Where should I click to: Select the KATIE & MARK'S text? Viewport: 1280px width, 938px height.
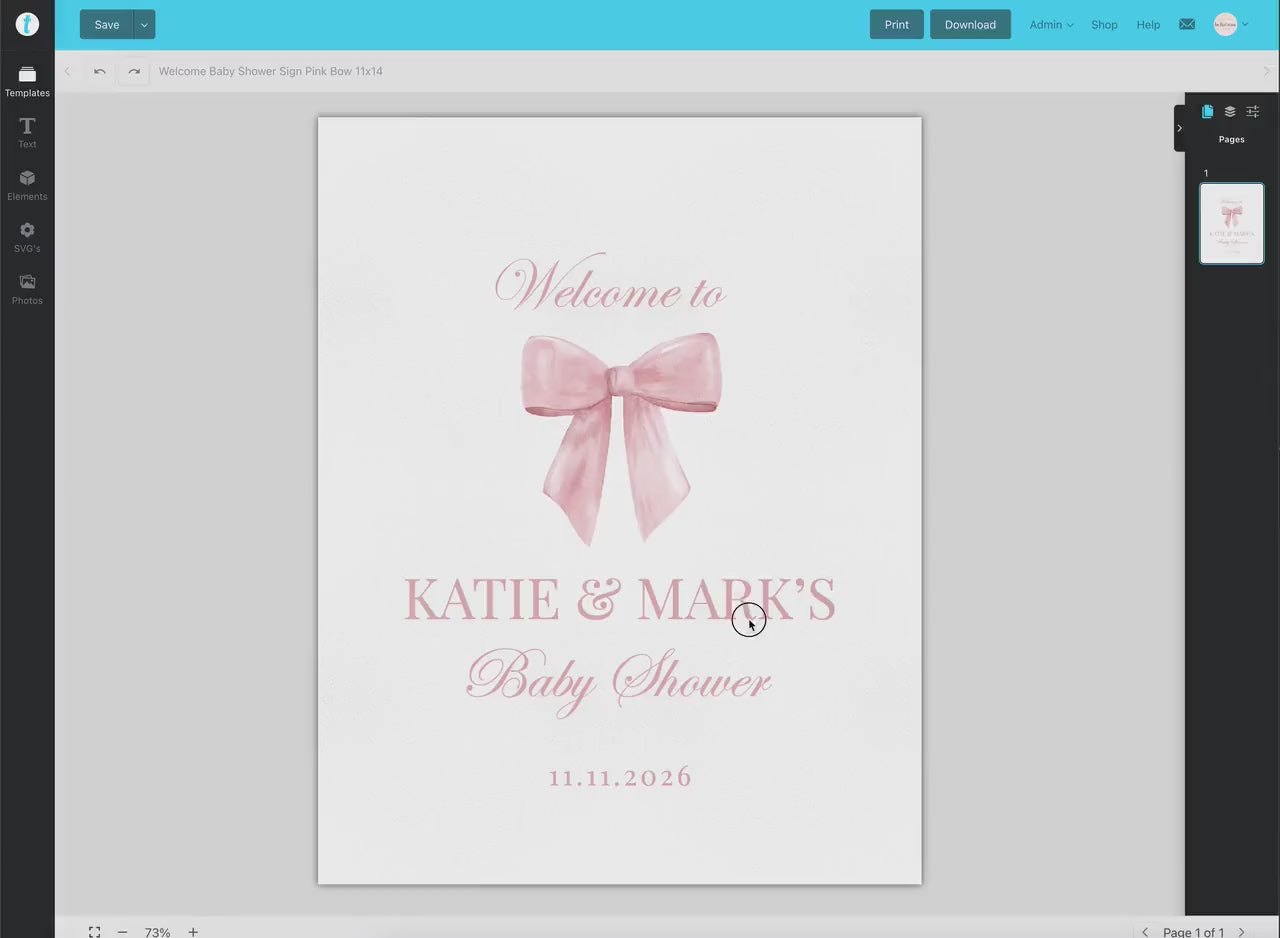point(620,599)
